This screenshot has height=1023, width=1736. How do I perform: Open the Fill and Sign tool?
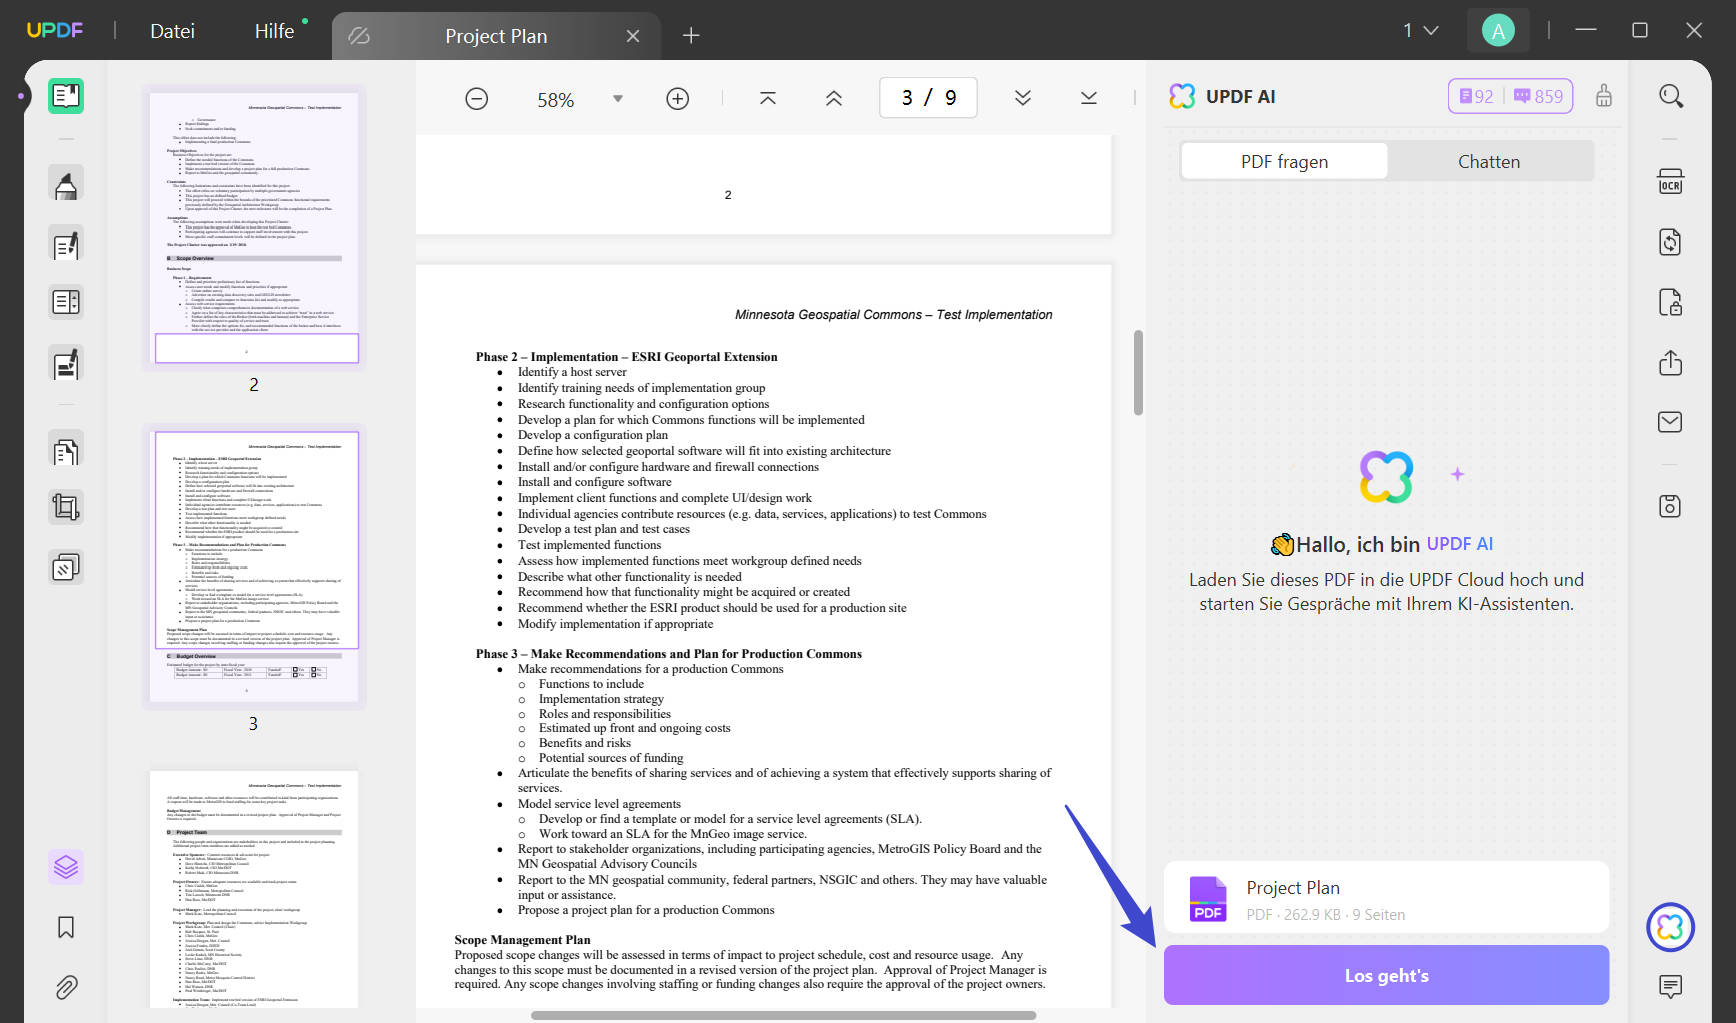[66, 364]
